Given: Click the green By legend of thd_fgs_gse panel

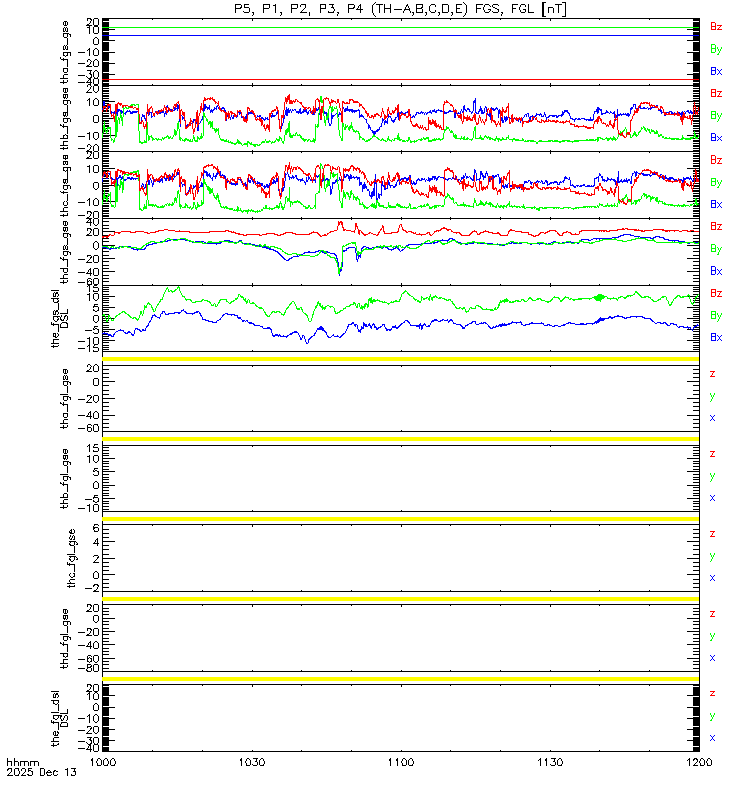Looking at the screenshot, I should (x=716, y=249).
